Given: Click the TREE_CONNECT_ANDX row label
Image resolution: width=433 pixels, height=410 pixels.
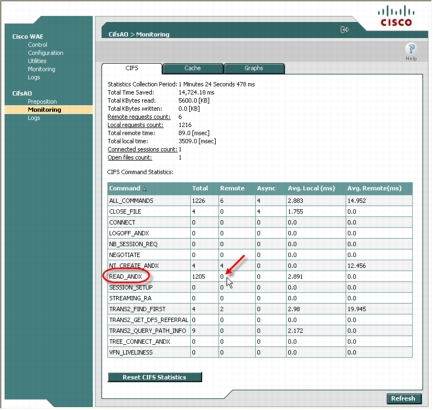Looking at the screenshot, I should point(139,342).
